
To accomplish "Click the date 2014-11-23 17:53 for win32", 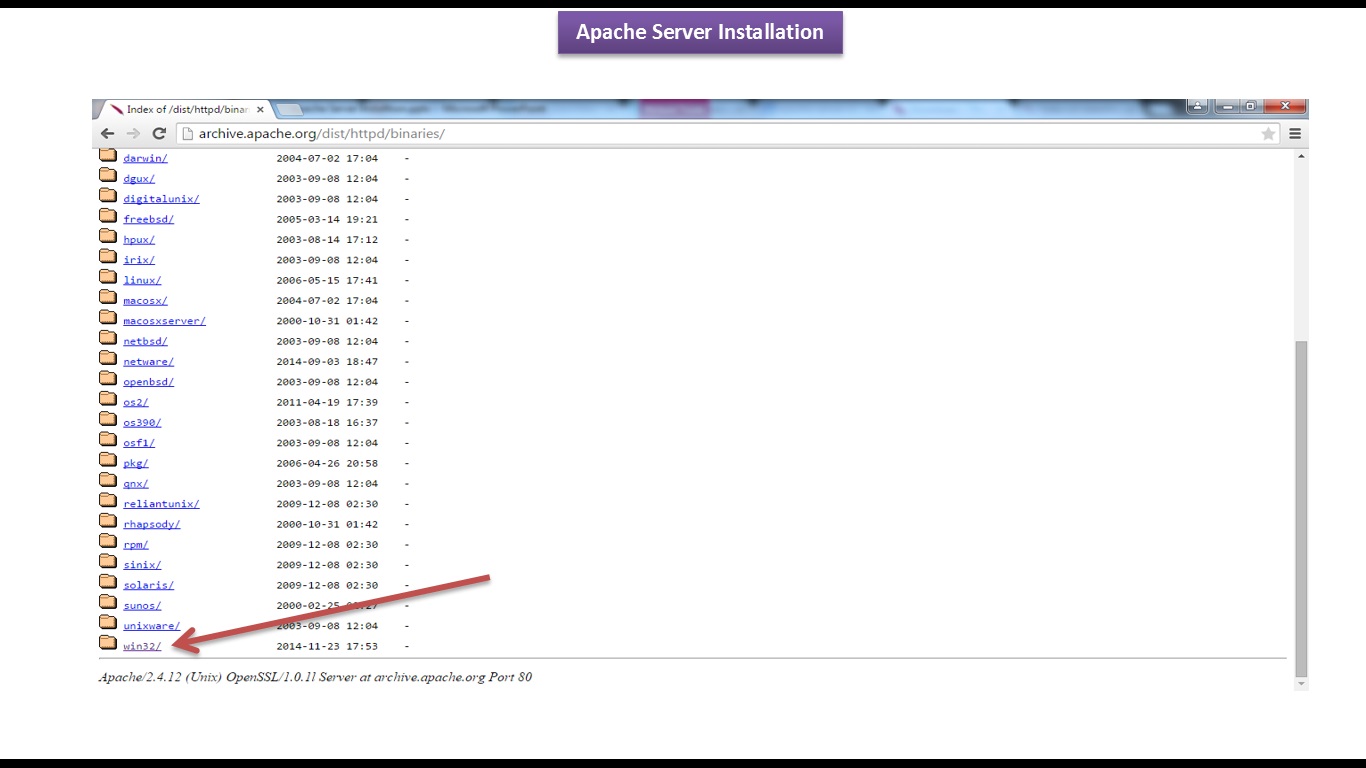I will [327, 646].
